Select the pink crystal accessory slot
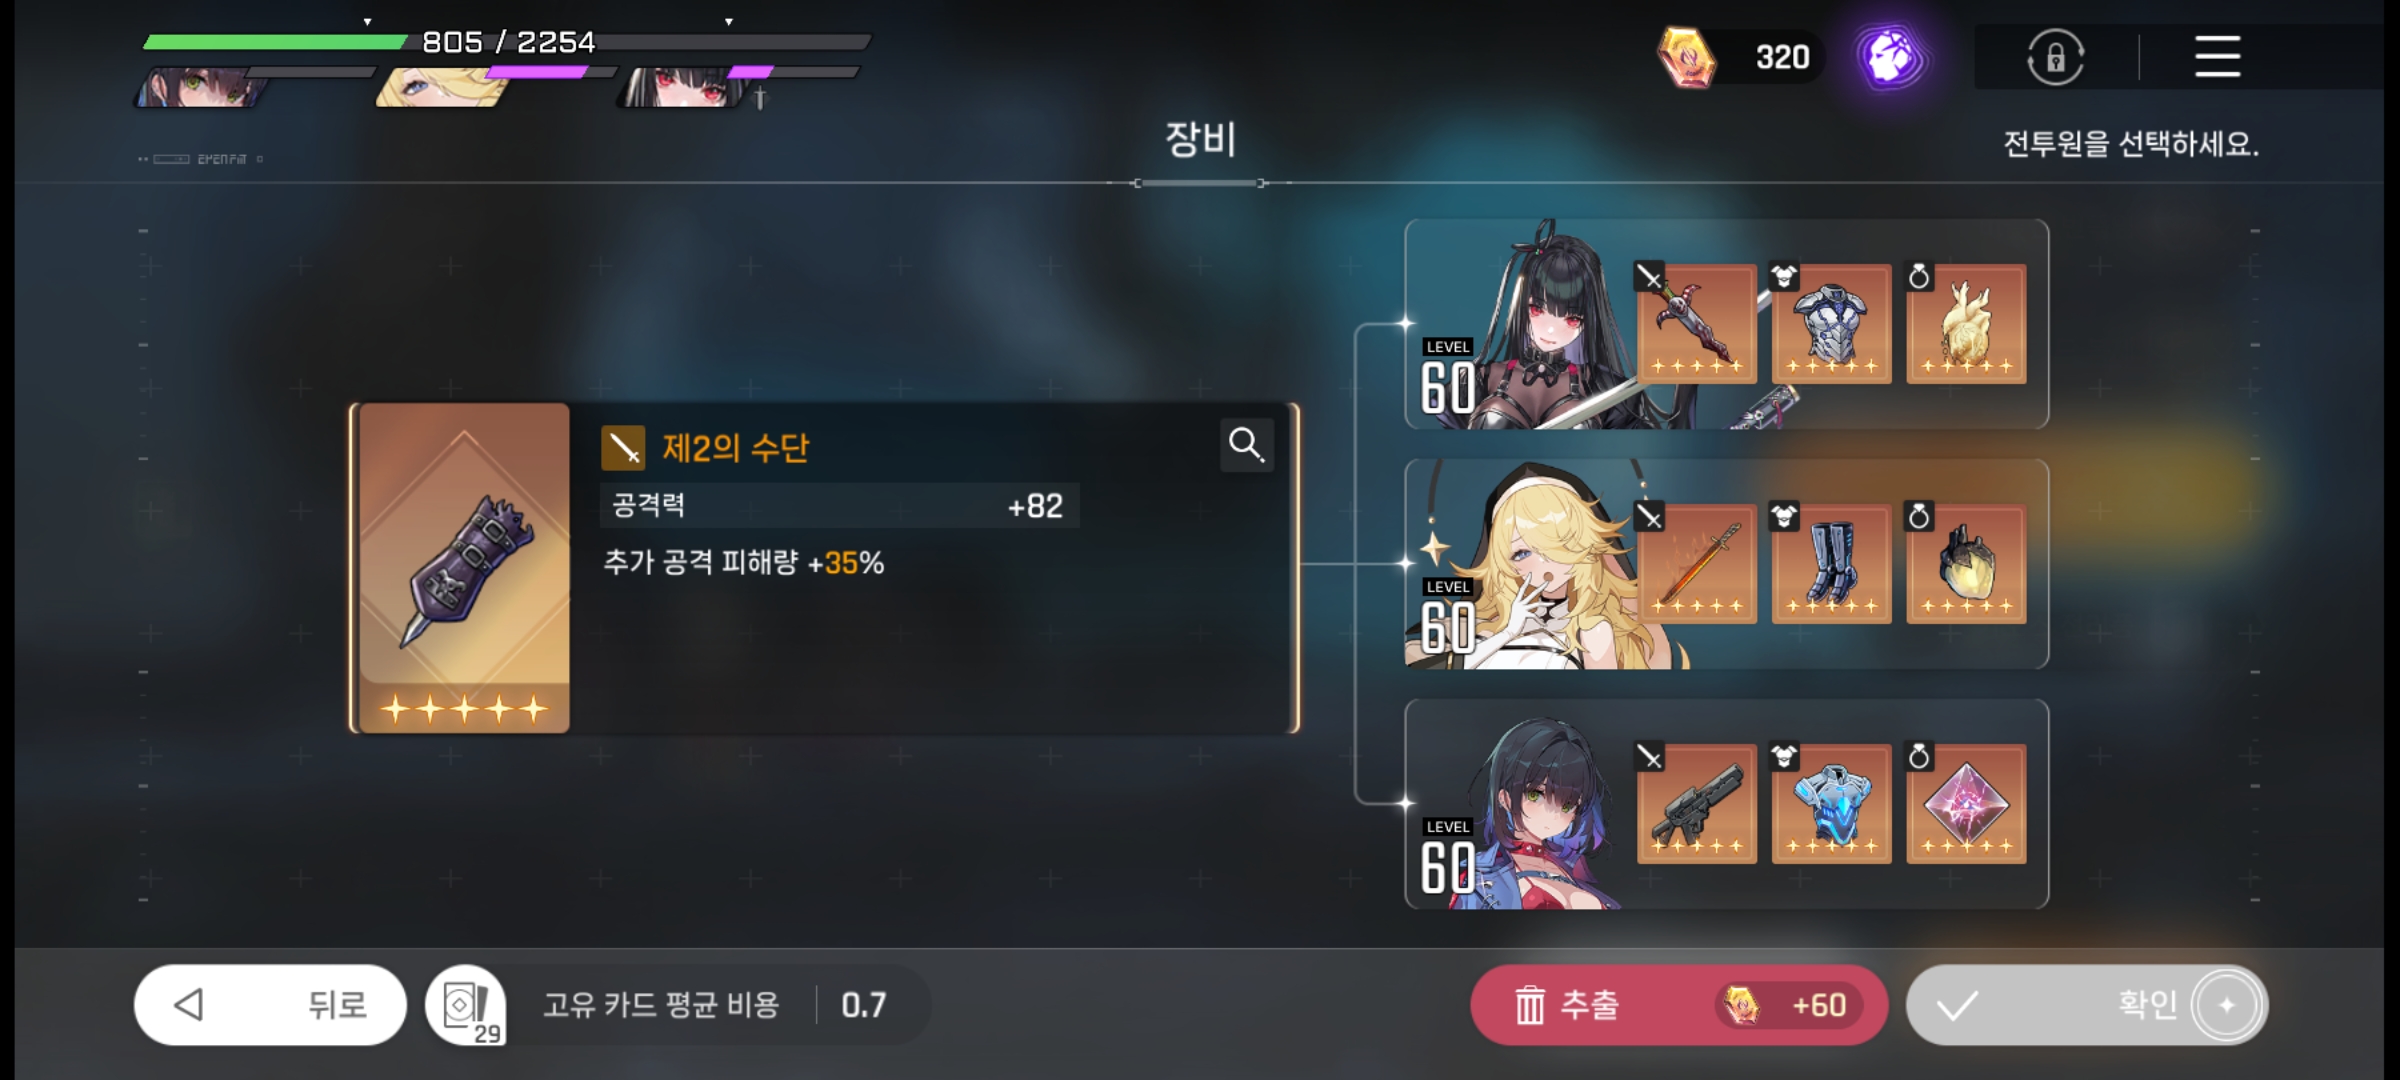Screen dimensions: 2400x1080 point(1966,803)
